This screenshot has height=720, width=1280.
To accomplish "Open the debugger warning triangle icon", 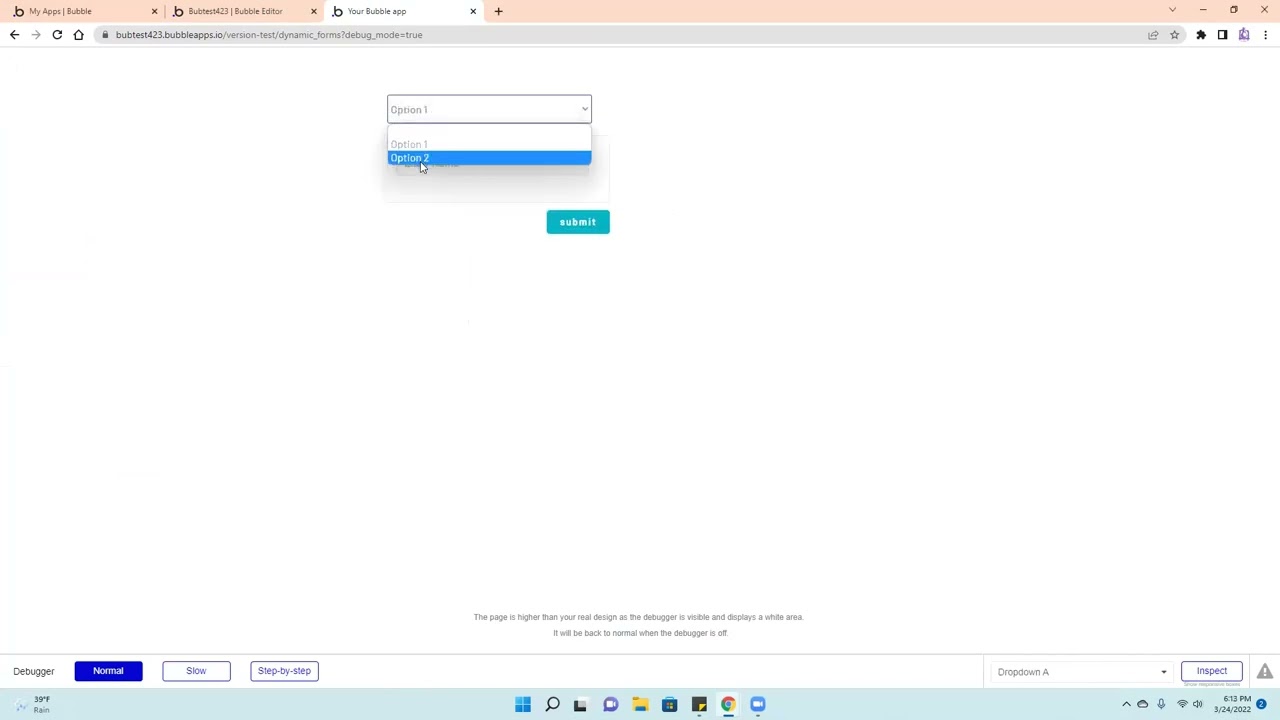I will coord(1265,672).
